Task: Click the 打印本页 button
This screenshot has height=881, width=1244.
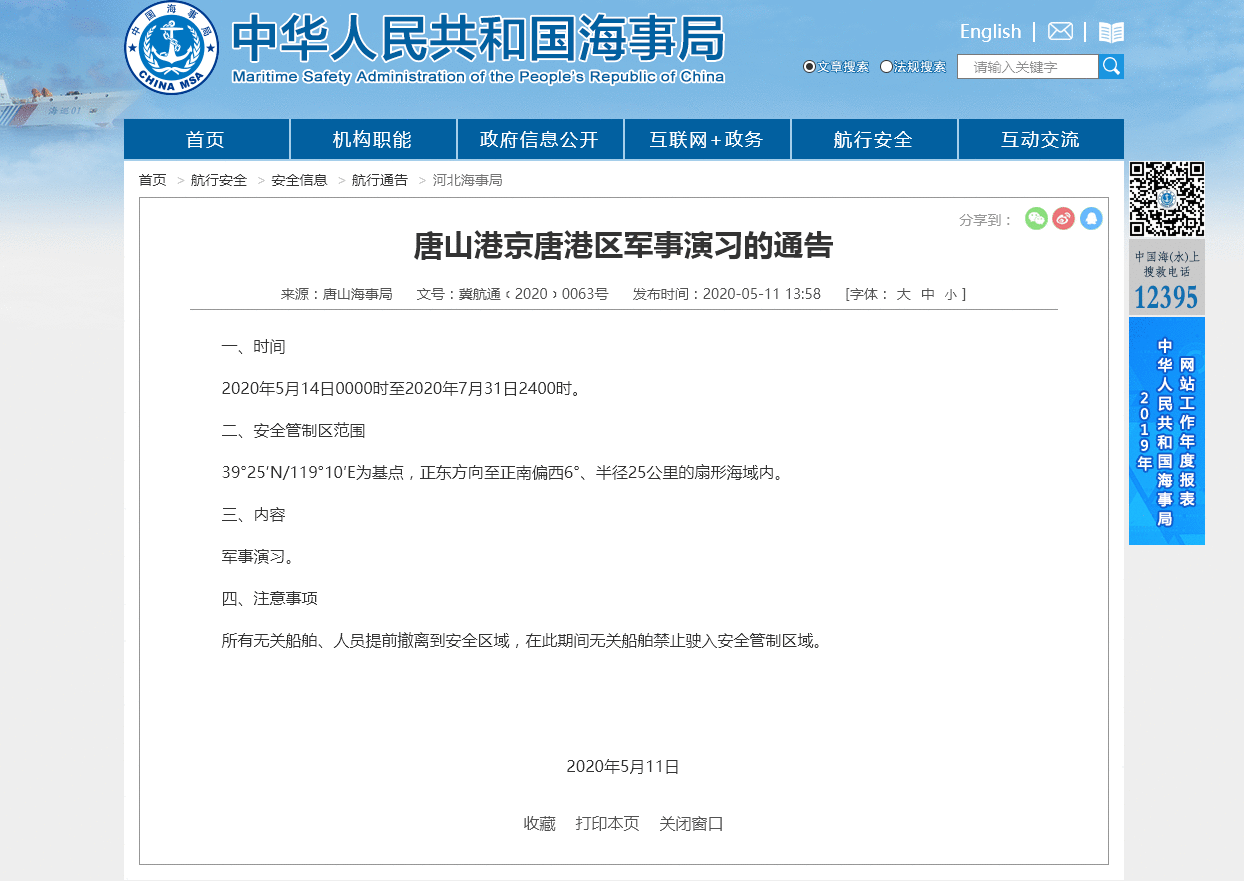Action: 606,824
